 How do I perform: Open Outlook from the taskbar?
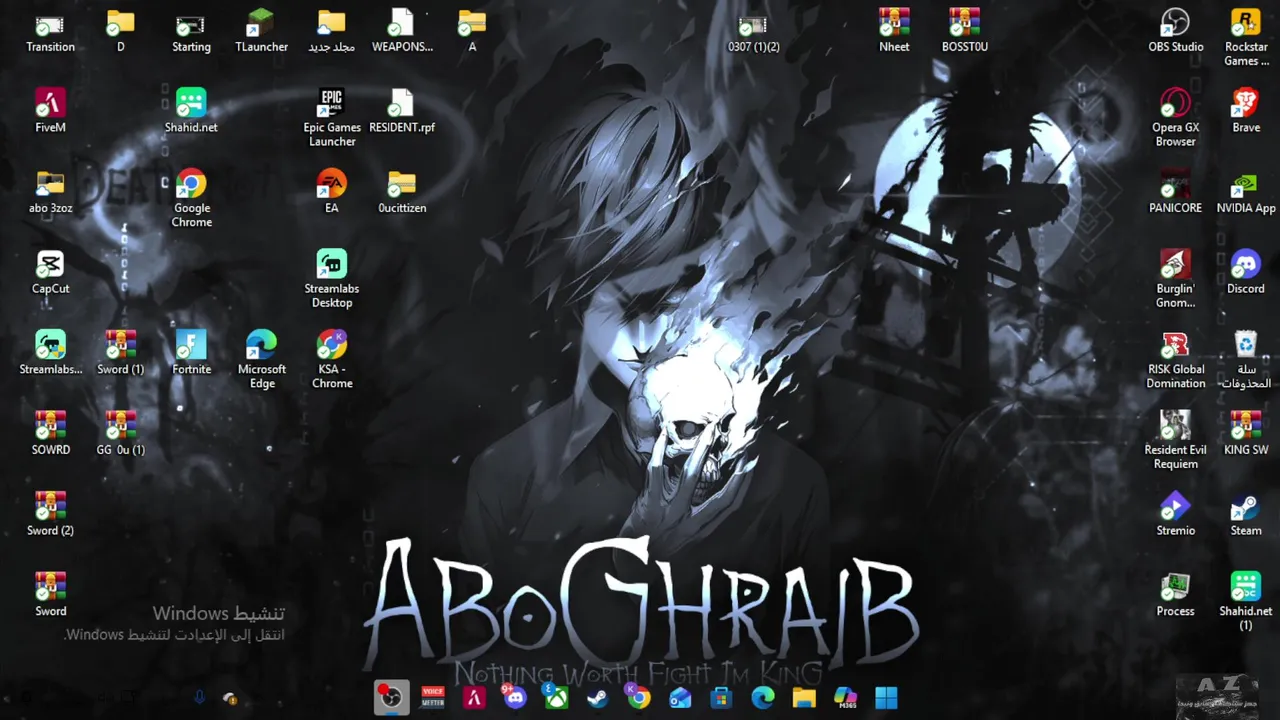point(680,697)
